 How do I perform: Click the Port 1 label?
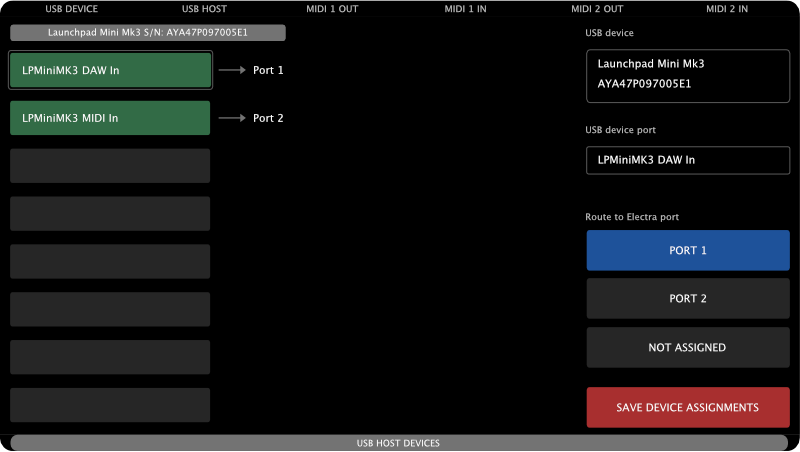pyautogui.click(x=268, y=70)
